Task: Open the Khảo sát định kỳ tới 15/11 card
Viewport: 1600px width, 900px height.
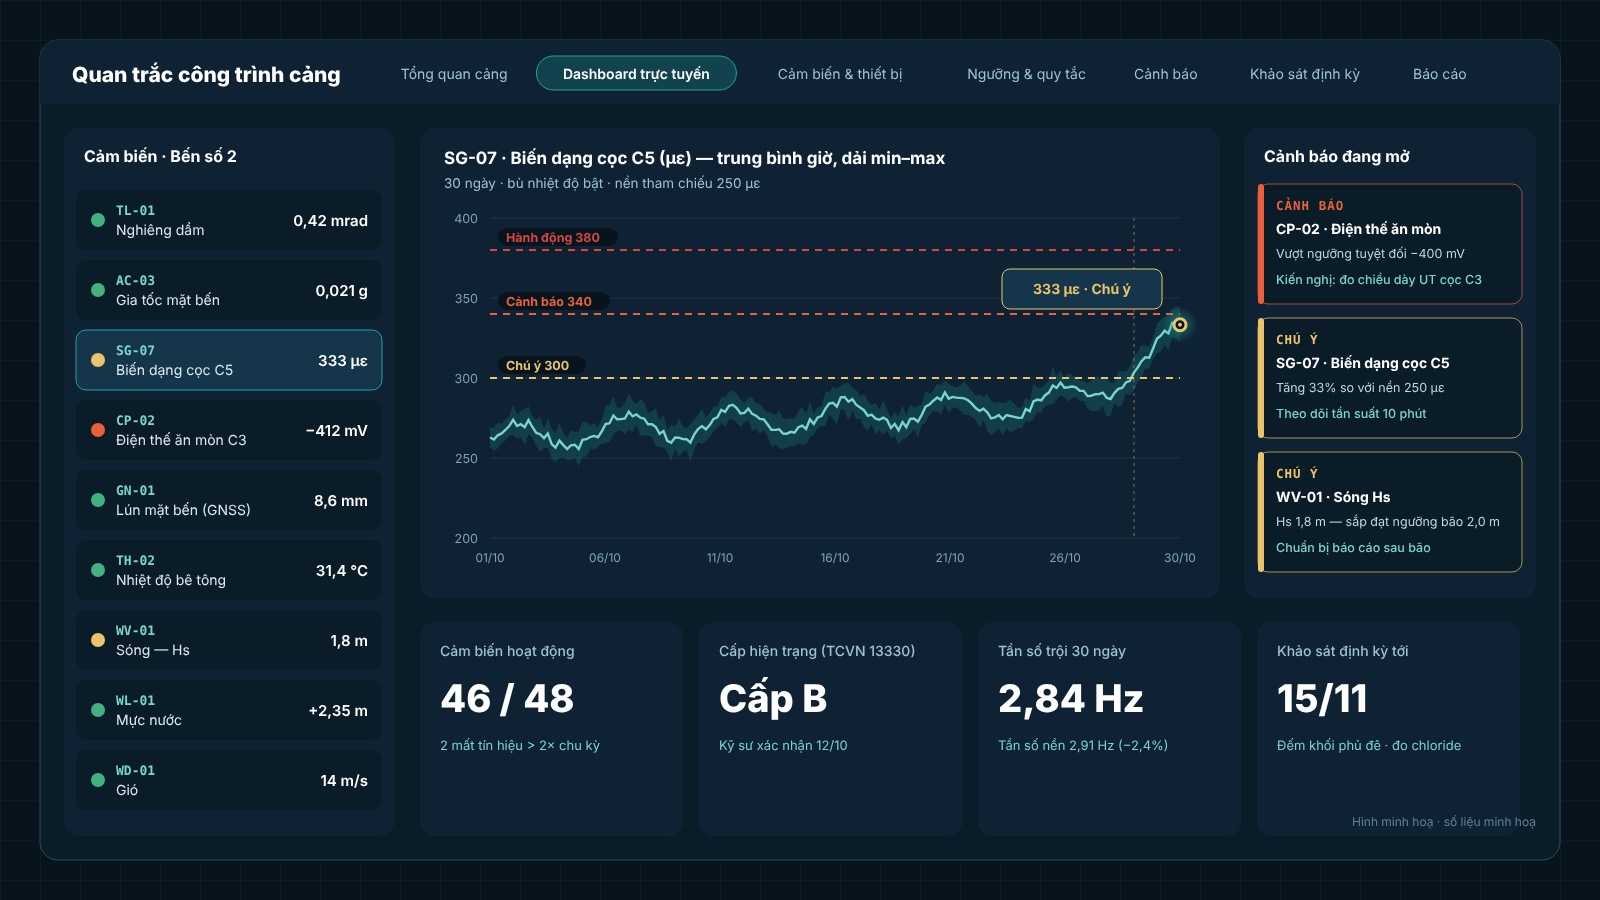Action: pos(1388,729)
